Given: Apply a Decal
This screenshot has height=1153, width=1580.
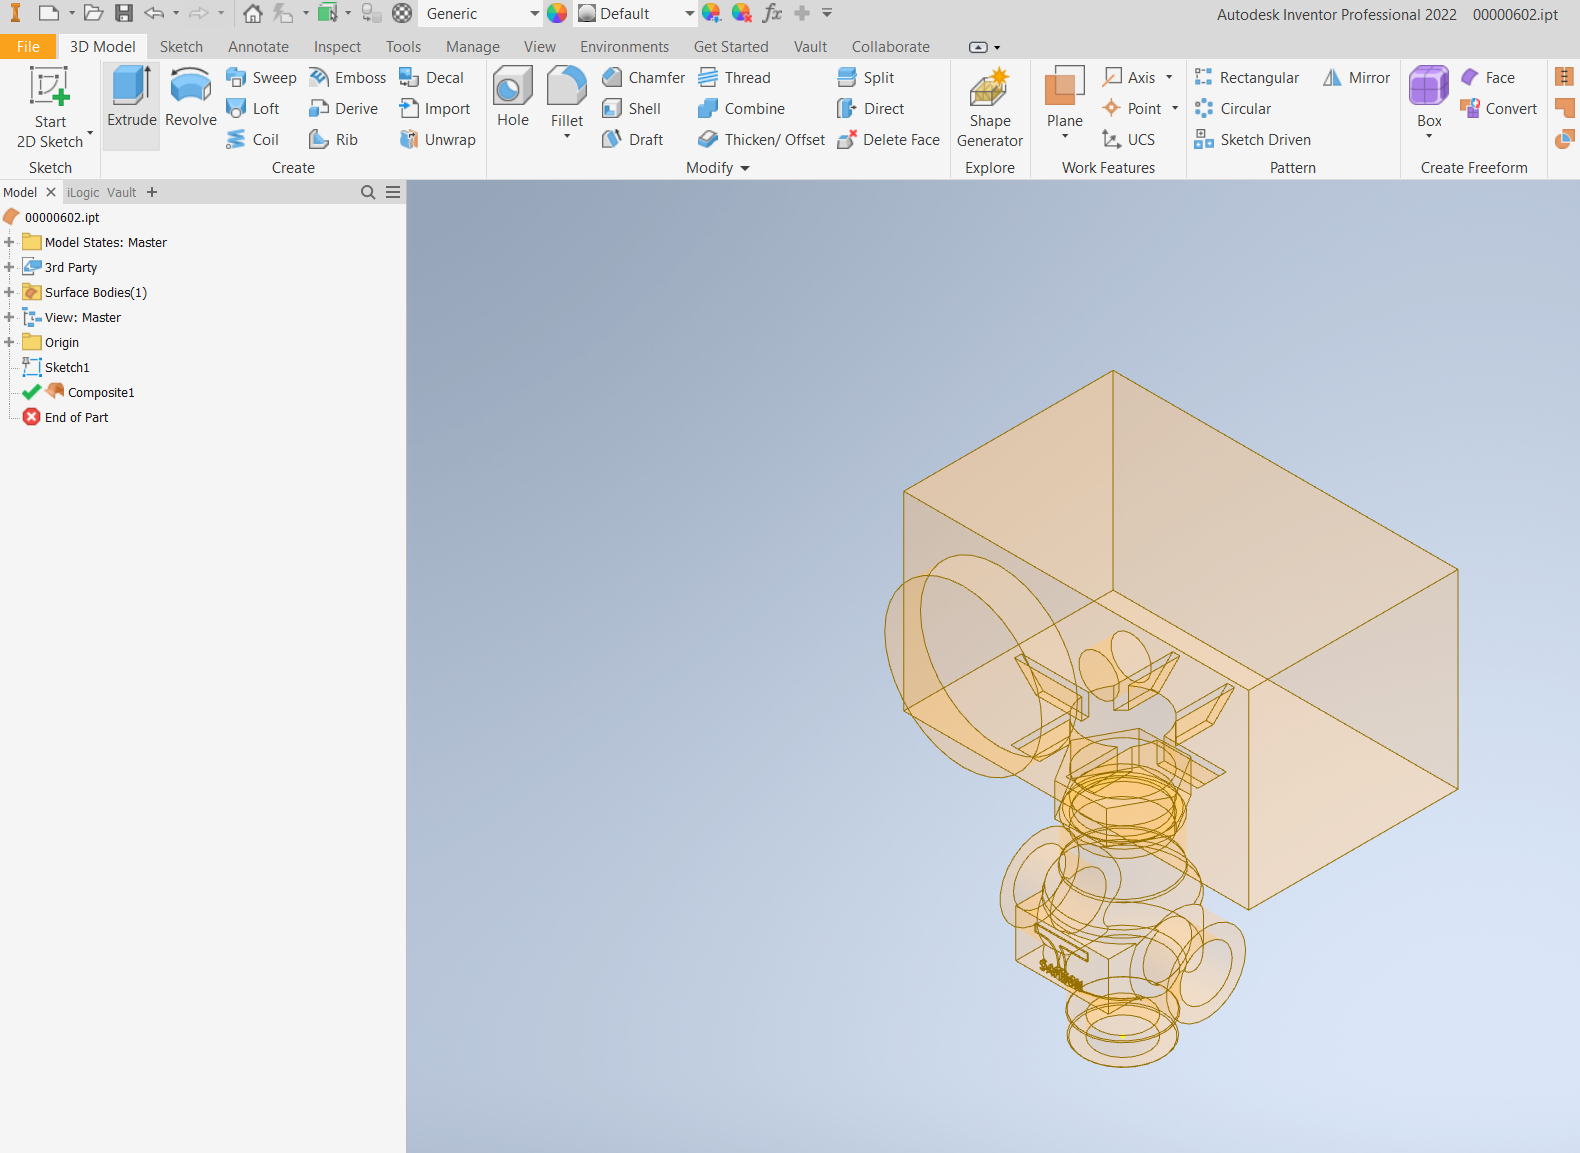Looking at the screenshot, I should tap(432, 78).
